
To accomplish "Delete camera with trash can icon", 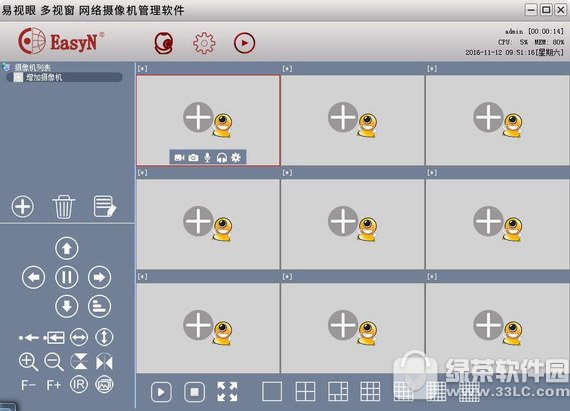I will pyautogui.click(x=64, y=206).
